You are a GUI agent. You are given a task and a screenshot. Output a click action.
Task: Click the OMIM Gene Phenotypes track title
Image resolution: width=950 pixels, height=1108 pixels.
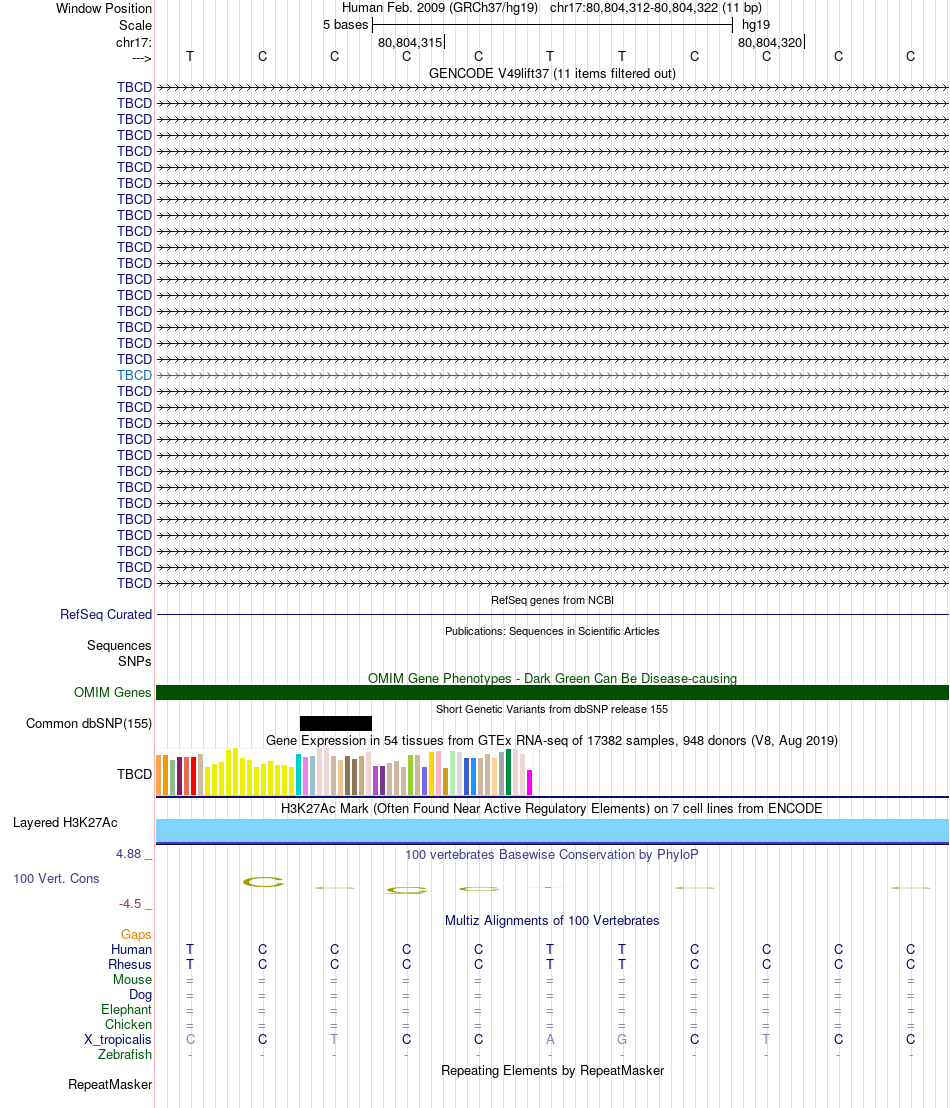pyautogui.click(x=552, y=678)
